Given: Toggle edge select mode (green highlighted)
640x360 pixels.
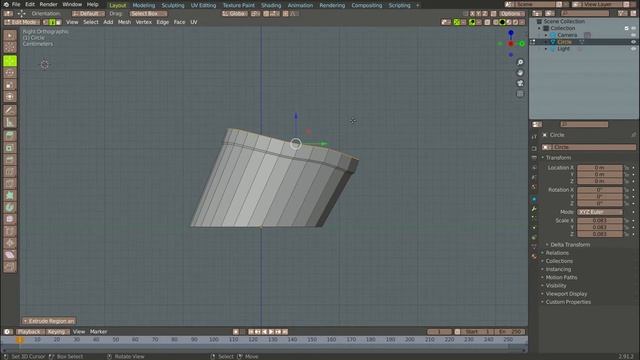Looking at the screenshot, I should click(x=52, y=22).
